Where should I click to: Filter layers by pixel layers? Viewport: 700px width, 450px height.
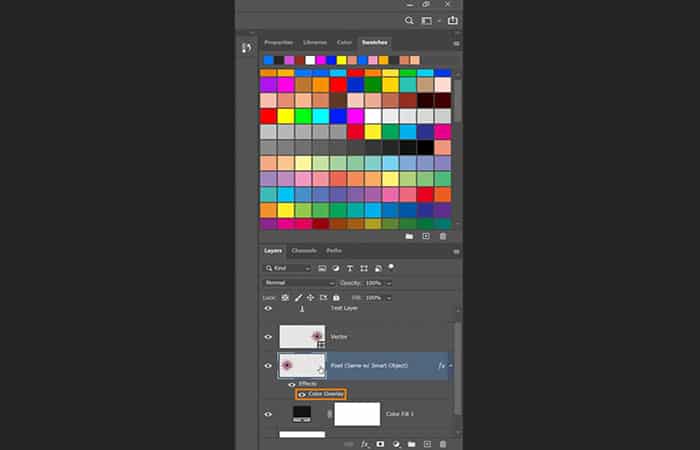point(322,268)
